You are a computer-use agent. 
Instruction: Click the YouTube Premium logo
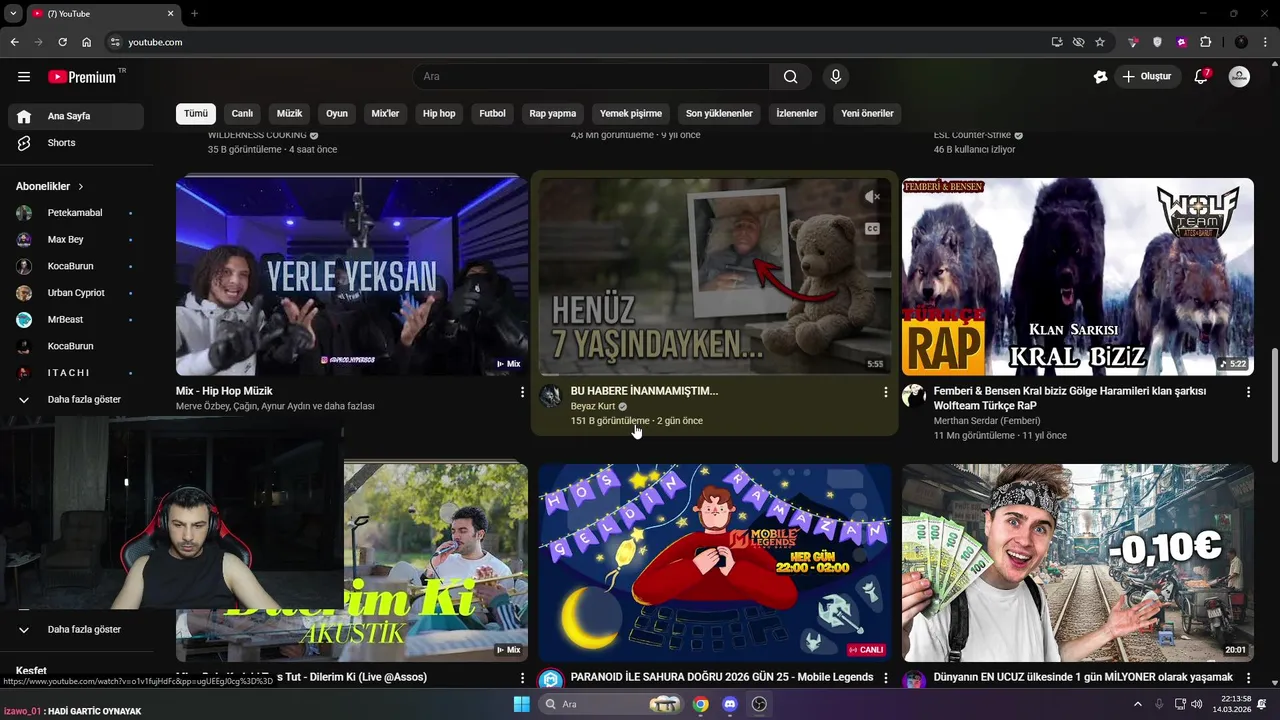coord(82,77)
